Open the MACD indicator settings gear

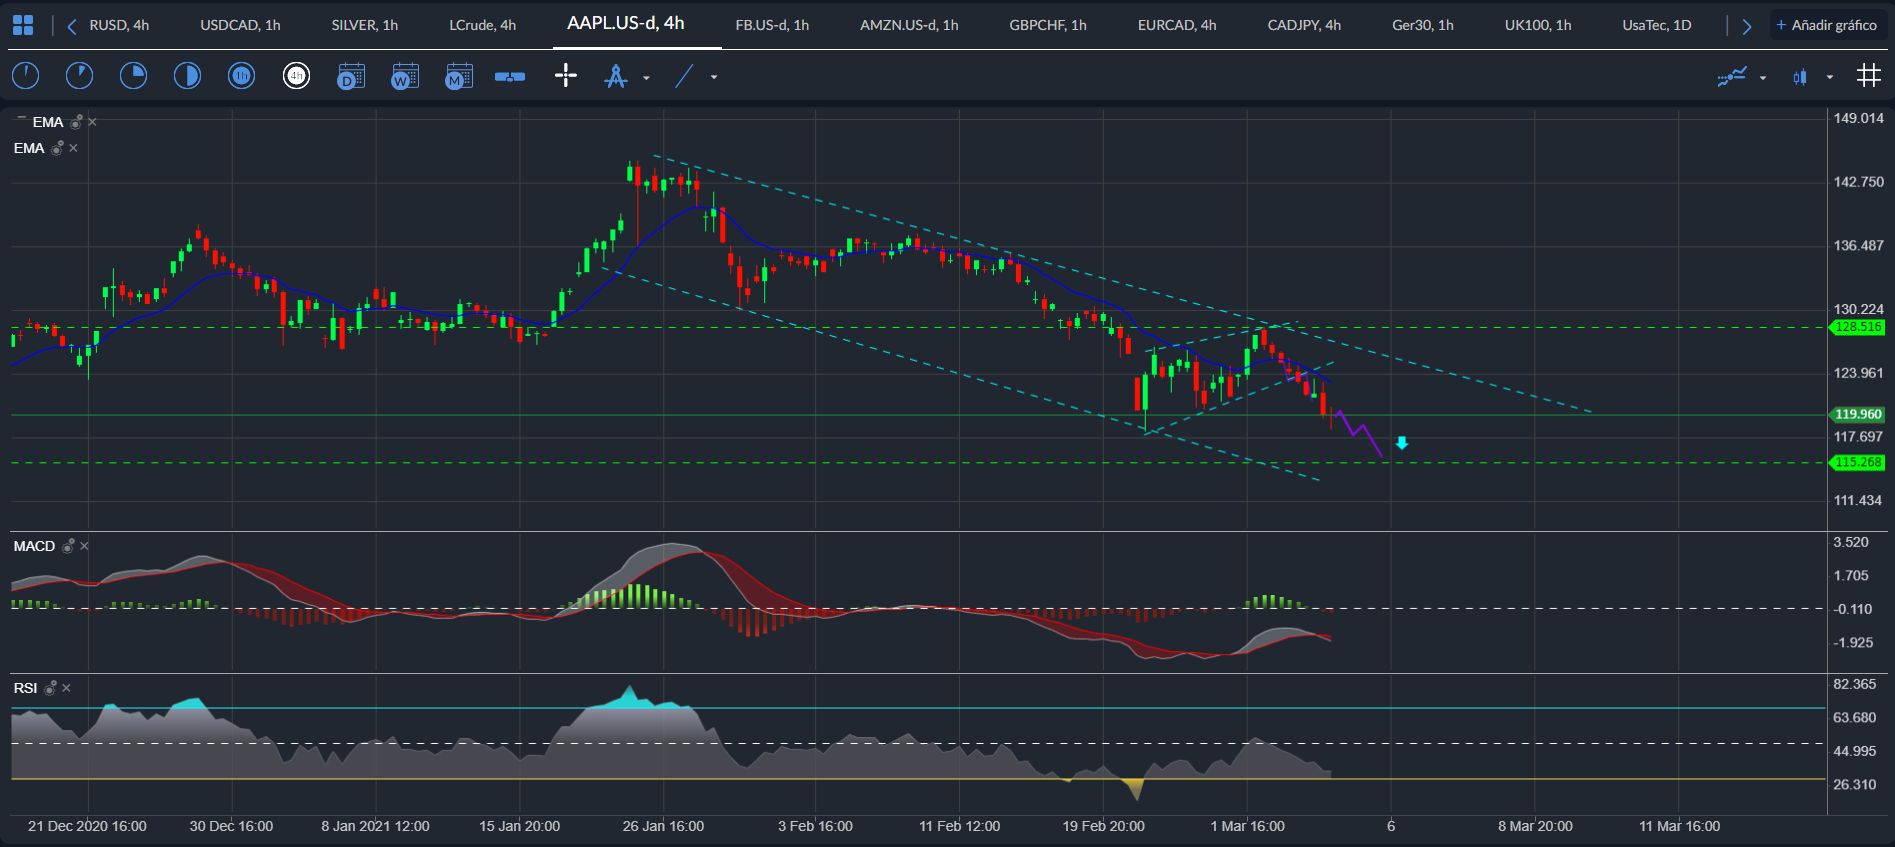(x=68, y=546)
